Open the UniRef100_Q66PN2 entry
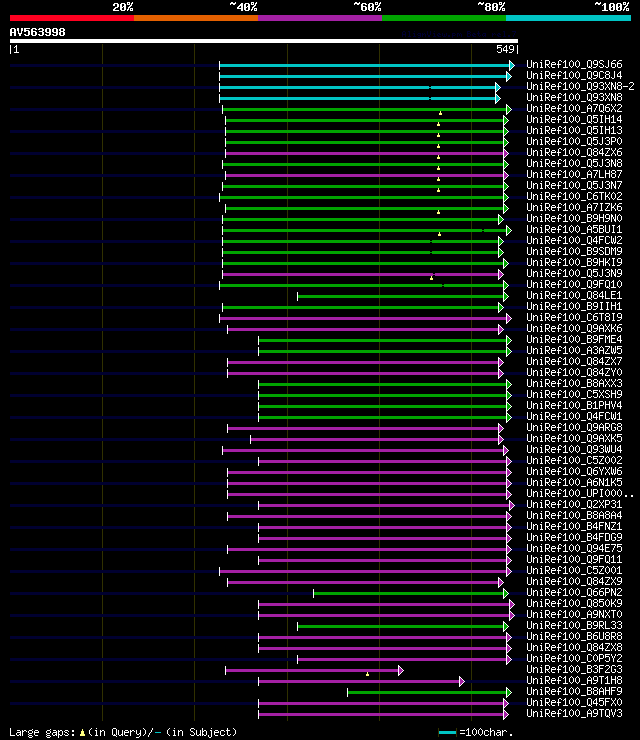This screenshot has width=640, height=740. pyautogui.click(x=574, y=593)
